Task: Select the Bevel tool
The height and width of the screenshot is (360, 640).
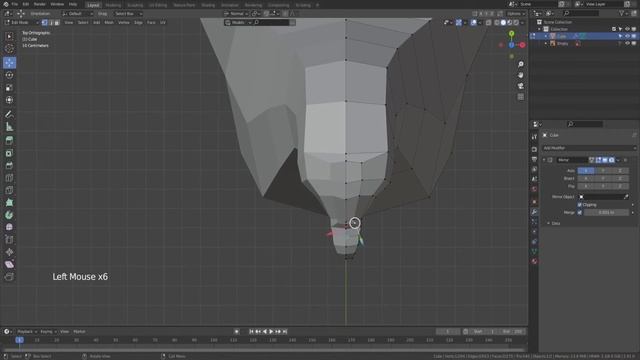Action: [9, 165]
